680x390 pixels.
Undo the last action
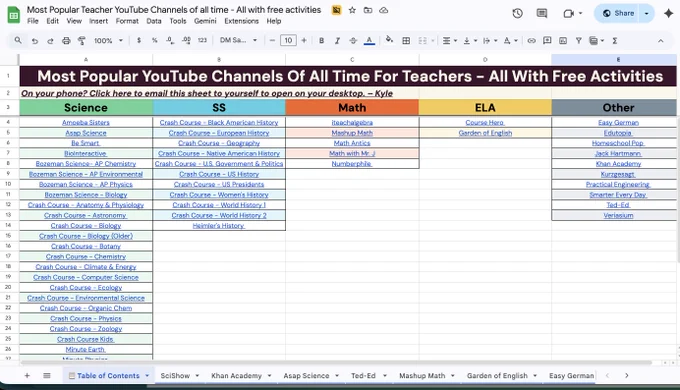tap(35, 41)
